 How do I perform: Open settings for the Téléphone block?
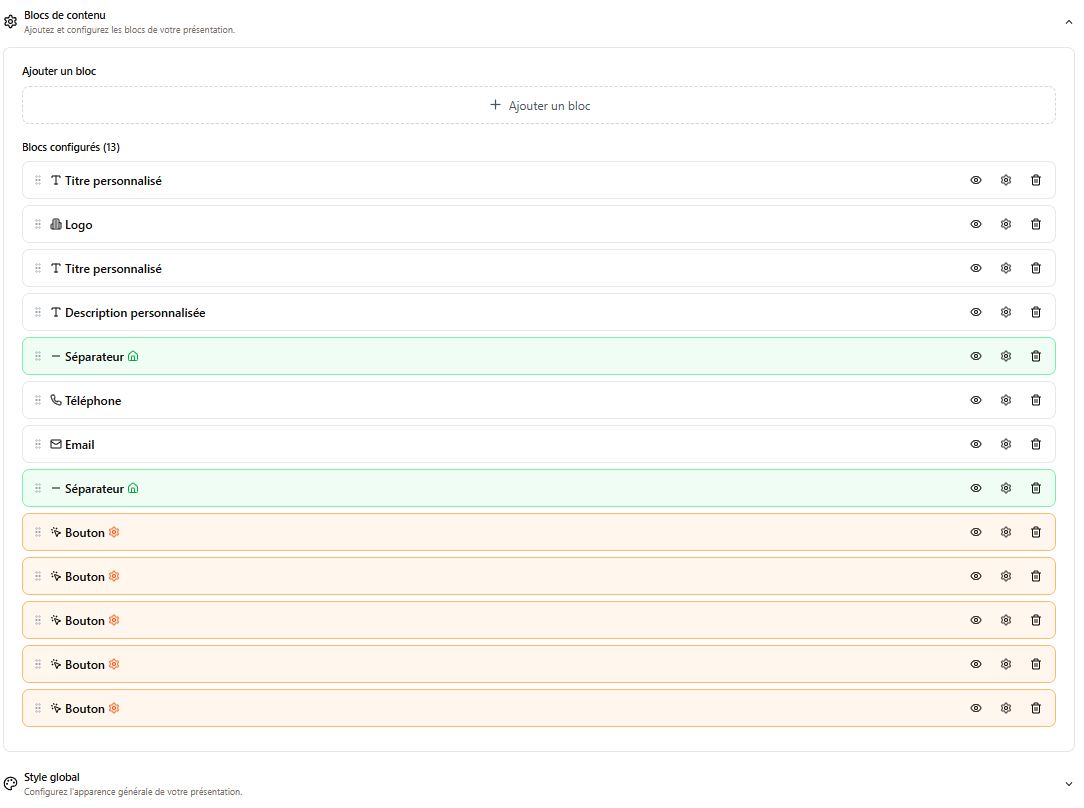(1006, 400)
